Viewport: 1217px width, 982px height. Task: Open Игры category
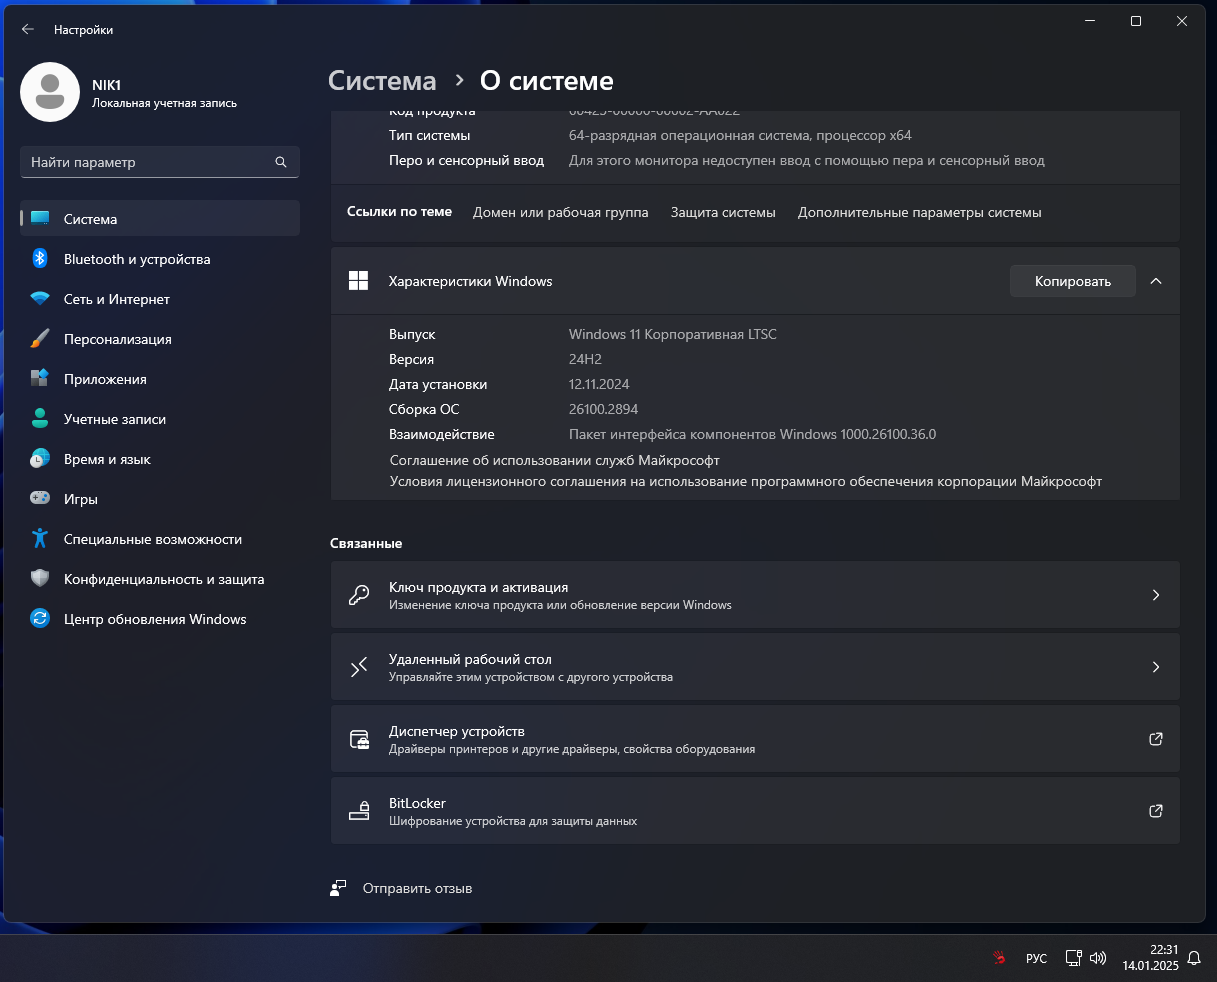click(x=160, y=498)
